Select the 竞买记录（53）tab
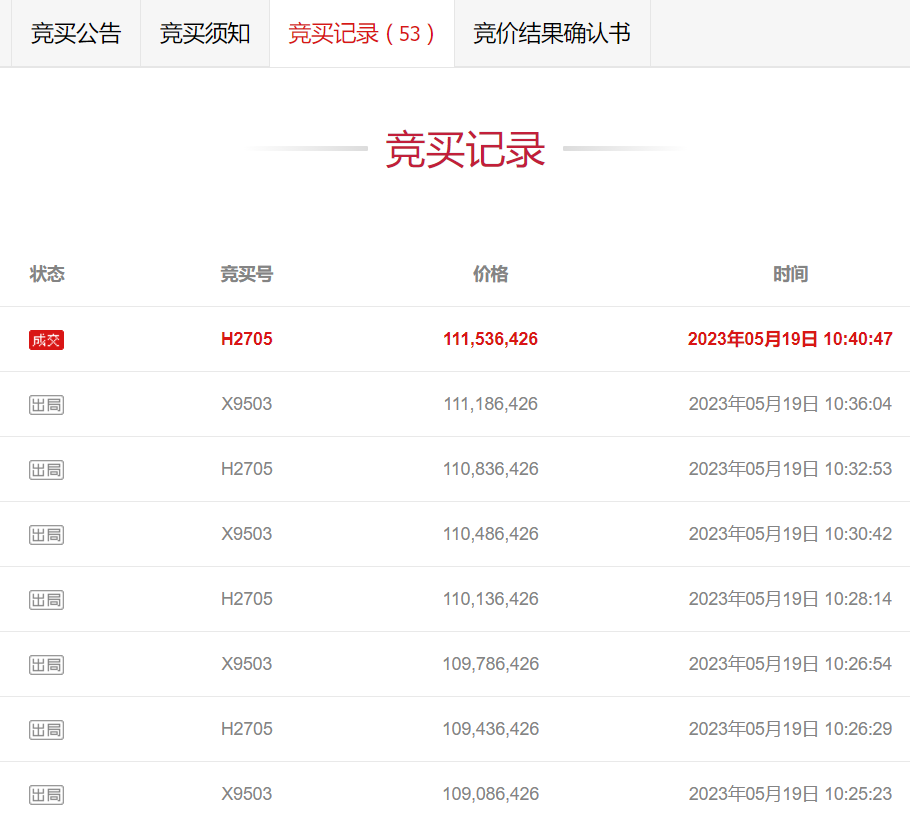 [x=361, y=33]
